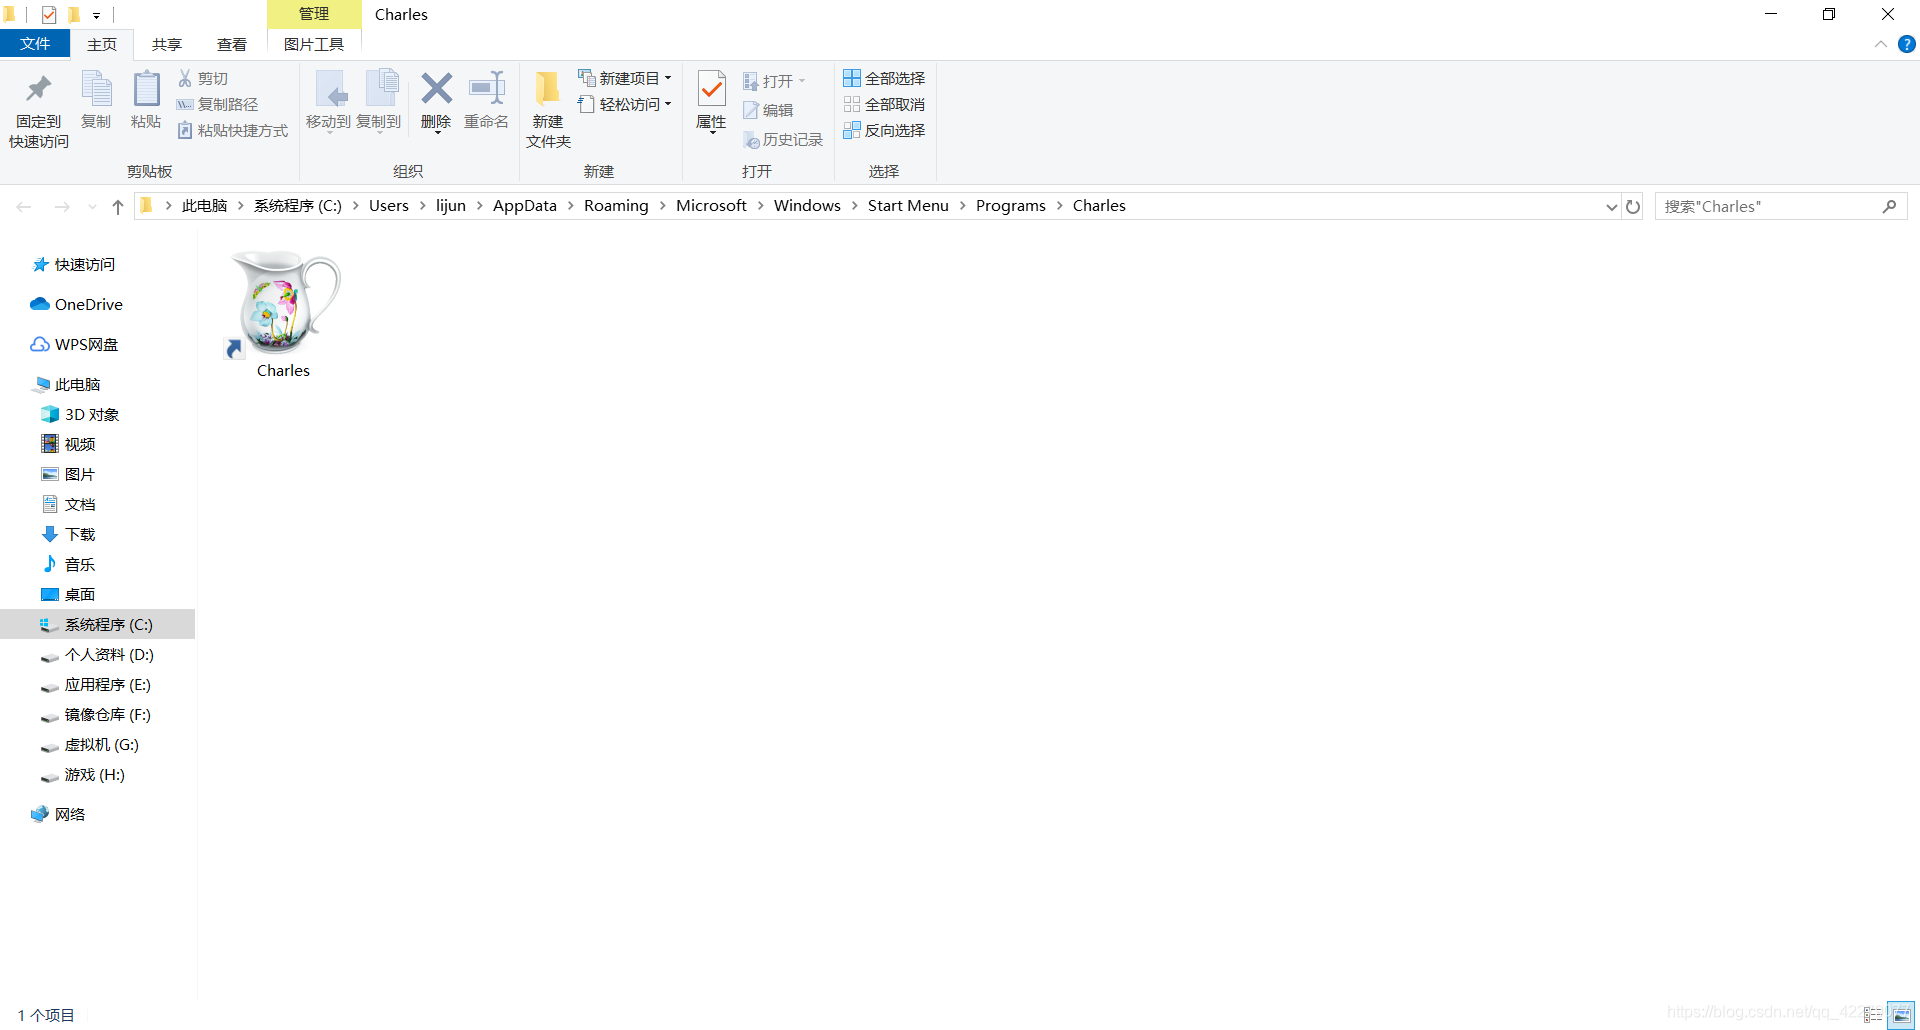Click the Cut (剪切) scissors icon
This screenshot has width=1920, height=1030.
click(x=185, y=78)
